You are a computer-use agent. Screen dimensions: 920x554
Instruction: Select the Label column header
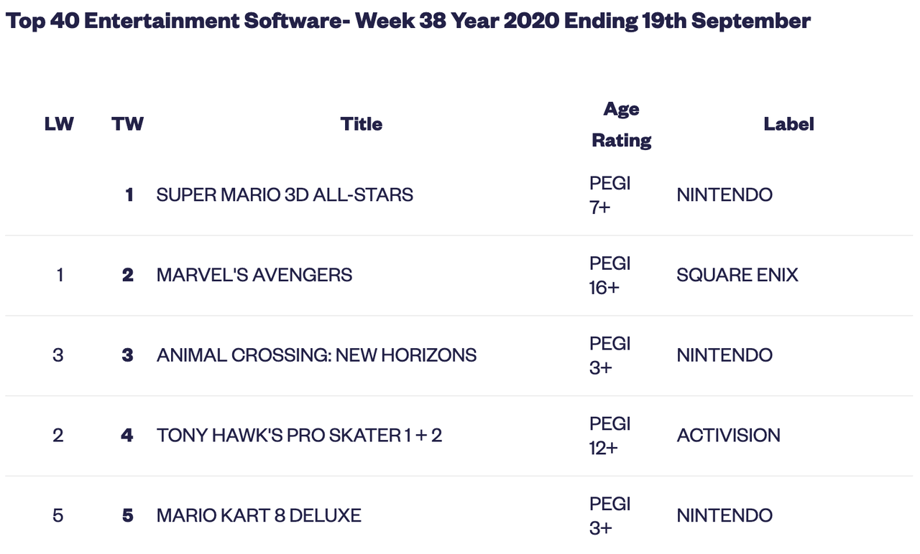click(788, 124)
